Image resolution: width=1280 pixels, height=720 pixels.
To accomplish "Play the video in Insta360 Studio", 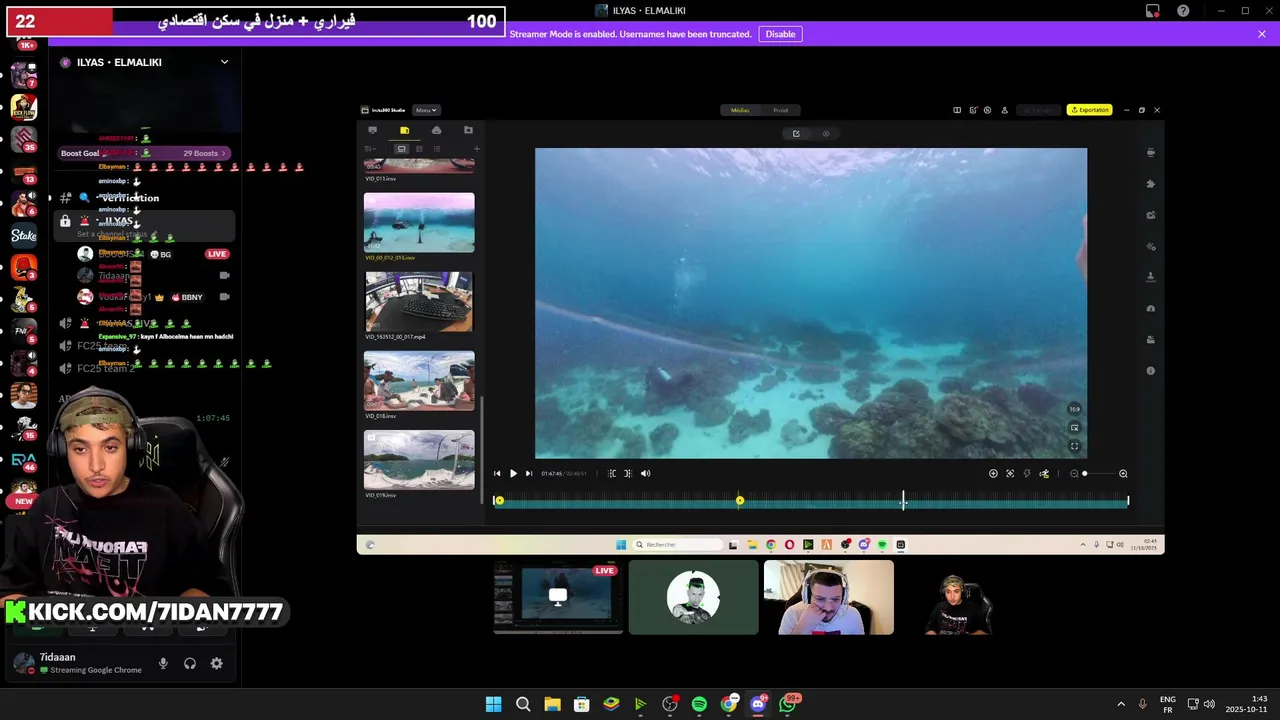I will click(513, 474).
